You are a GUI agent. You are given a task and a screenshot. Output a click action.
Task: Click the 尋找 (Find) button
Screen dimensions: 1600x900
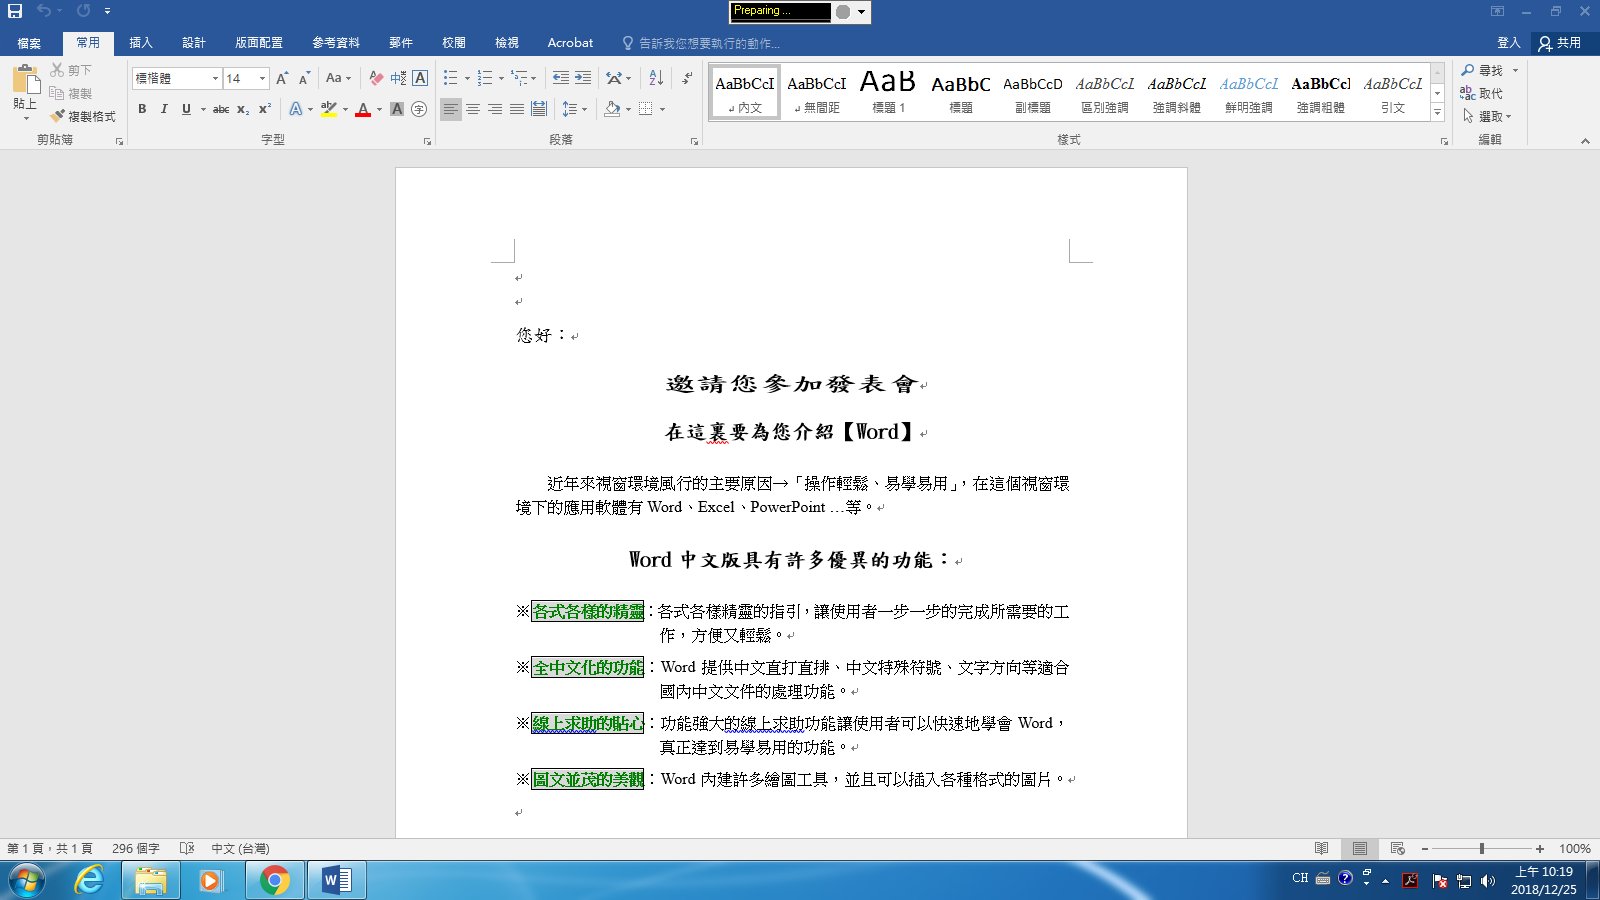(1482, 70)
